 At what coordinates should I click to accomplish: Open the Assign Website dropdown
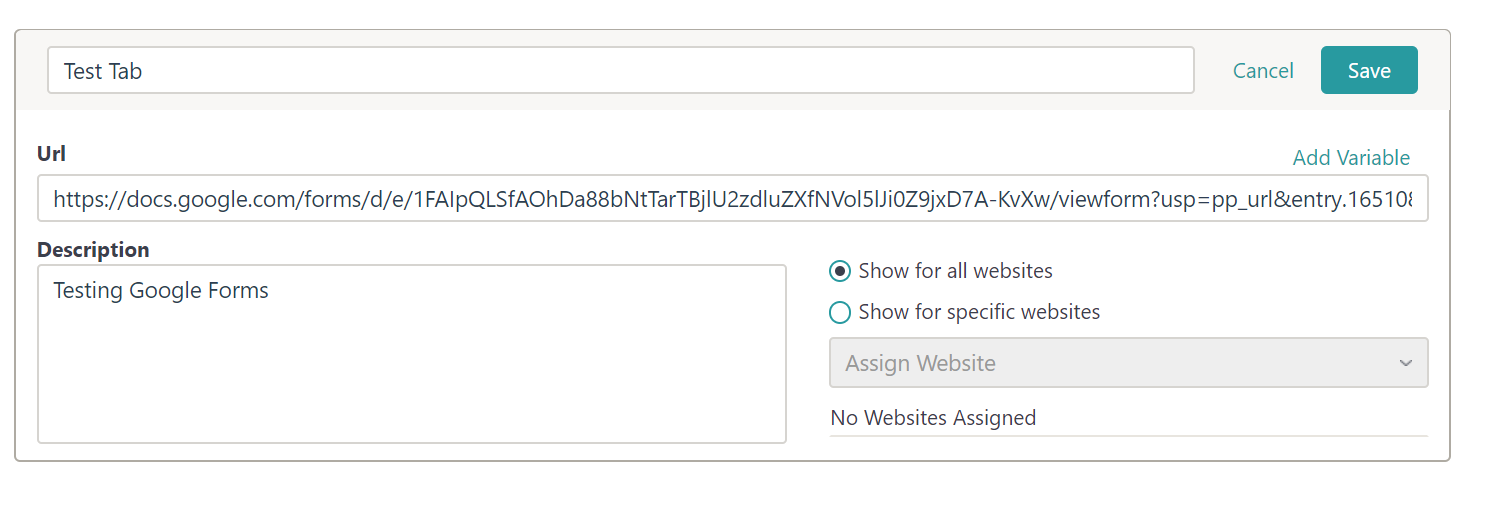coord(1129,363)
